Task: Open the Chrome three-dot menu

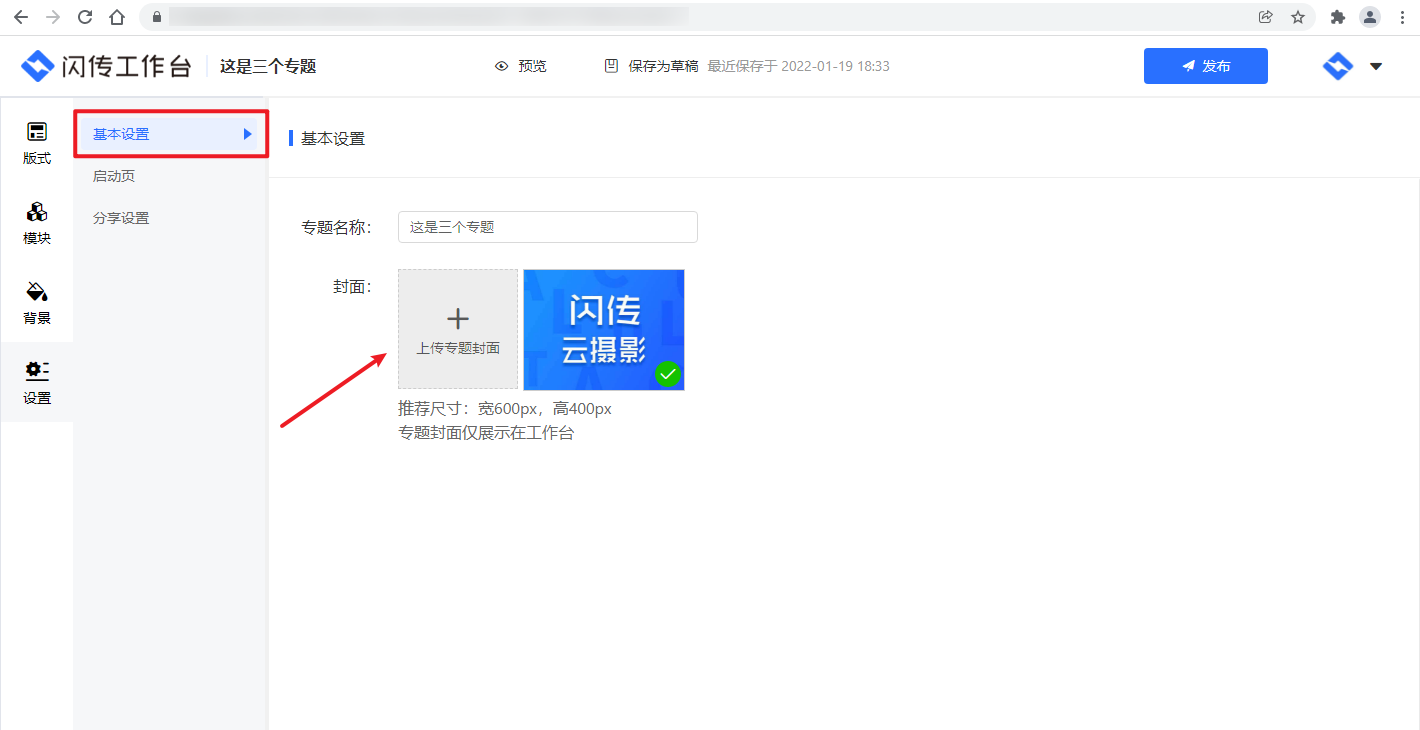Action: click(x=1401, y=17)
